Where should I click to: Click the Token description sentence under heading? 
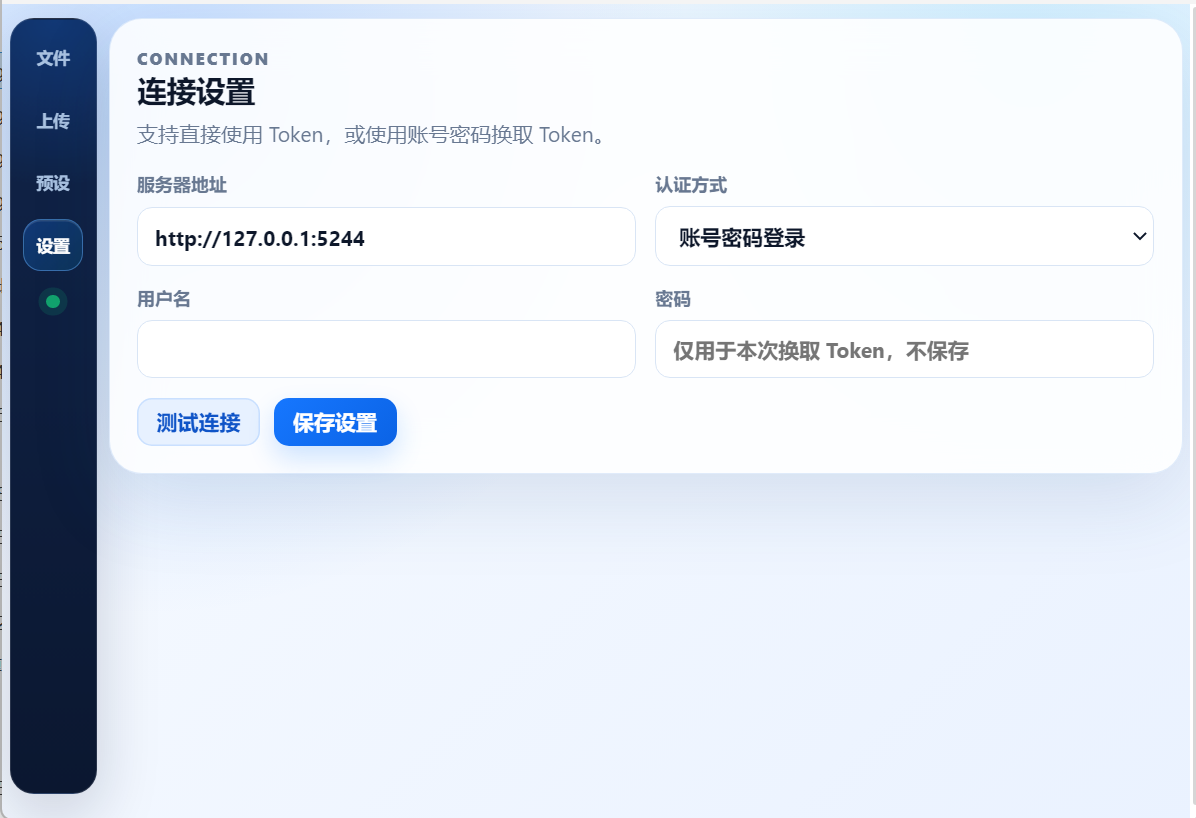click(x=372, y=135)
